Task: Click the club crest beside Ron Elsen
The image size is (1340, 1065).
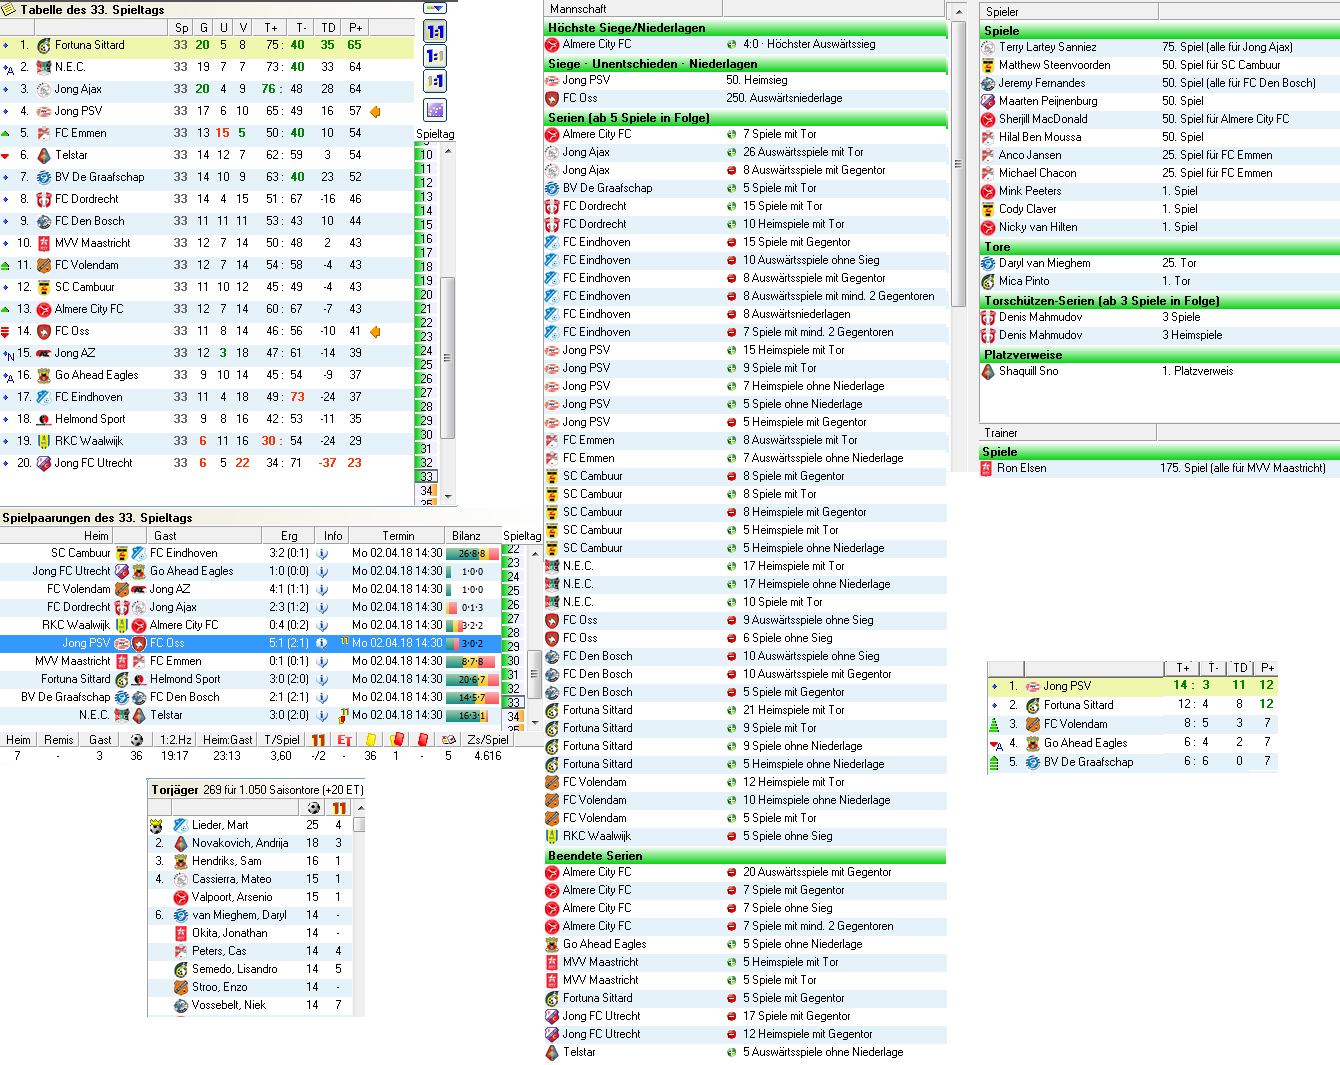Action: (x=987, y=468)
